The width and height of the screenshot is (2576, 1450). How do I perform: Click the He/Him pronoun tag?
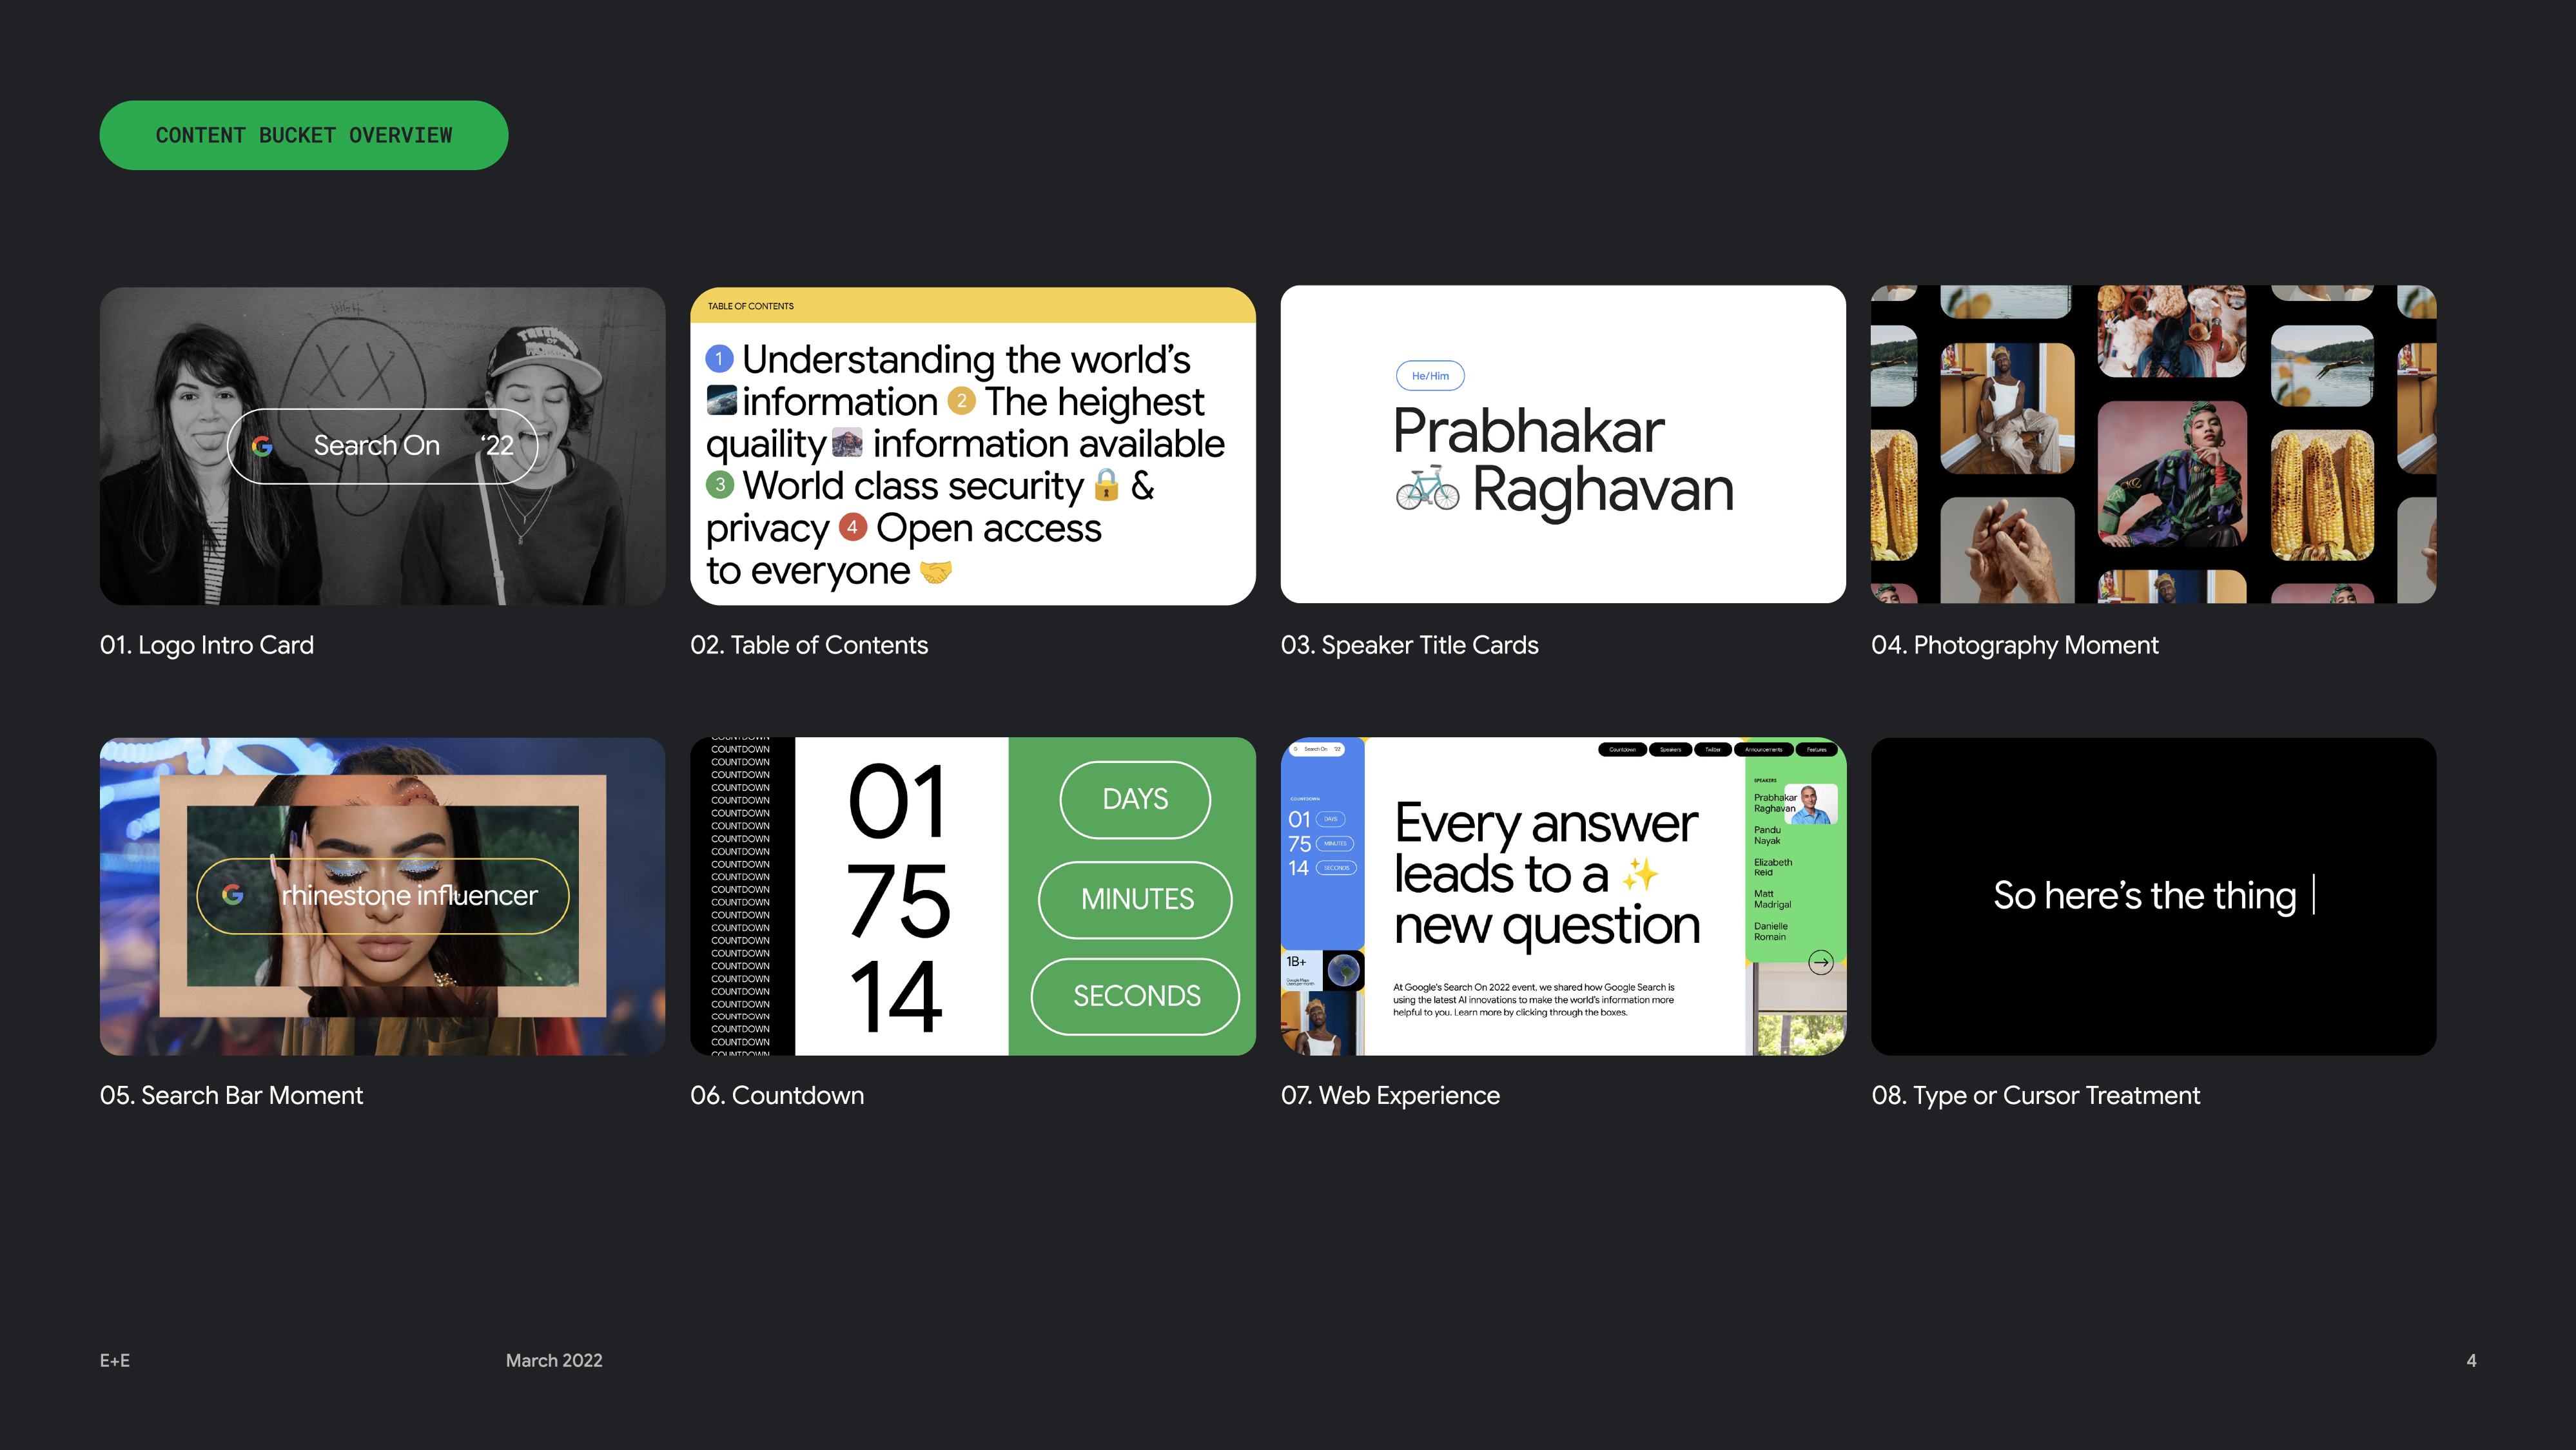pyautogui.click(x=1430, y=376)
